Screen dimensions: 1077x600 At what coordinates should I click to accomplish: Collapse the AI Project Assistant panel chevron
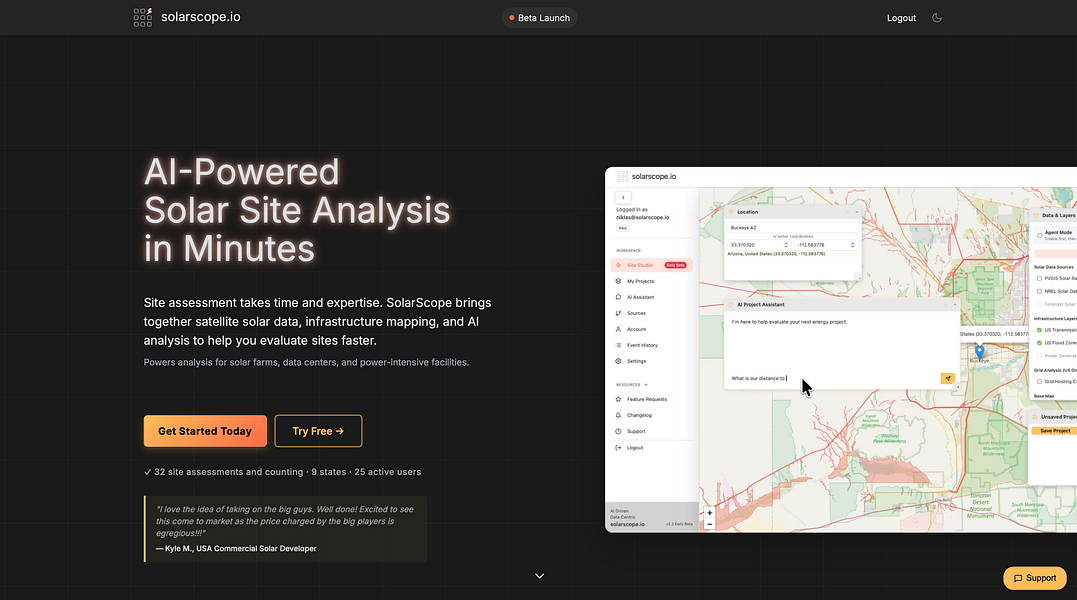pyautogui.click(x=954, y=305)
